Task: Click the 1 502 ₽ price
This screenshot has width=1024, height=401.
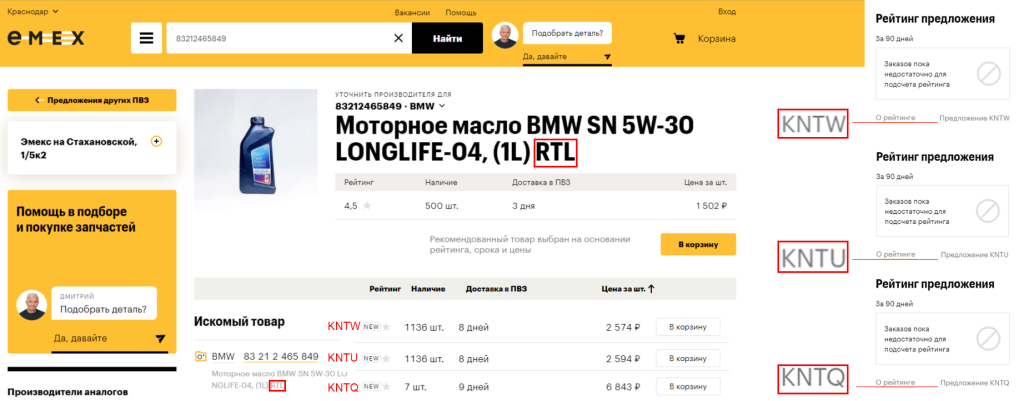Action: coord(710,206)
